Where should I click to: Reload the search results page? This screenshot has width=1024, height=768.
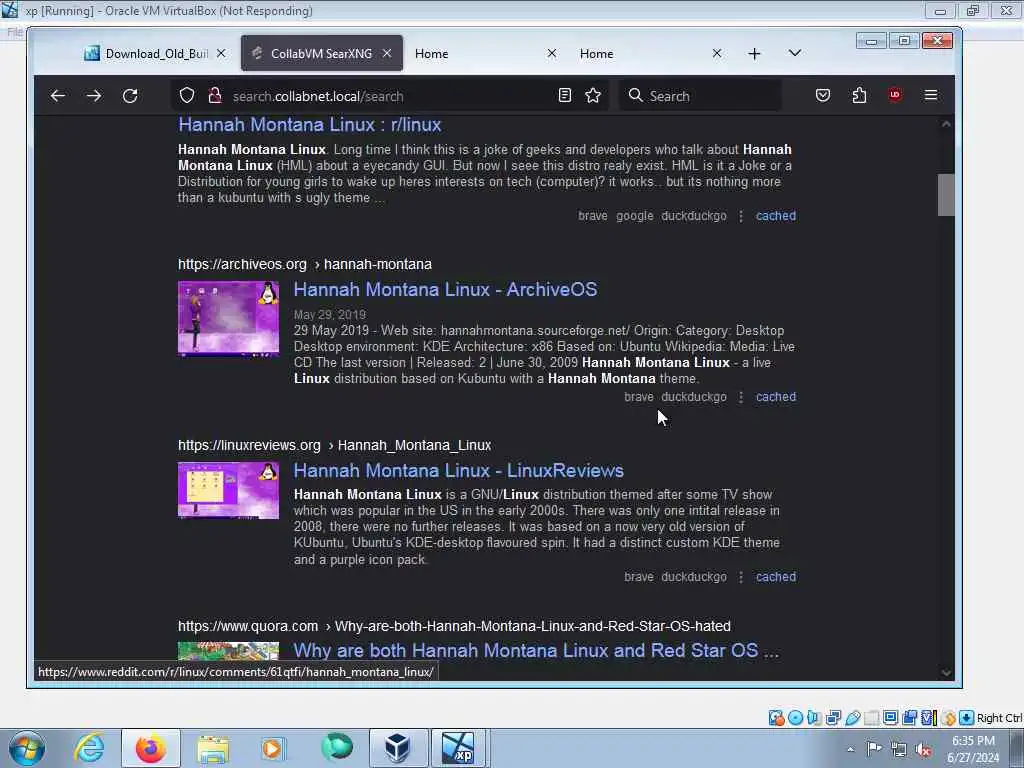130,96
